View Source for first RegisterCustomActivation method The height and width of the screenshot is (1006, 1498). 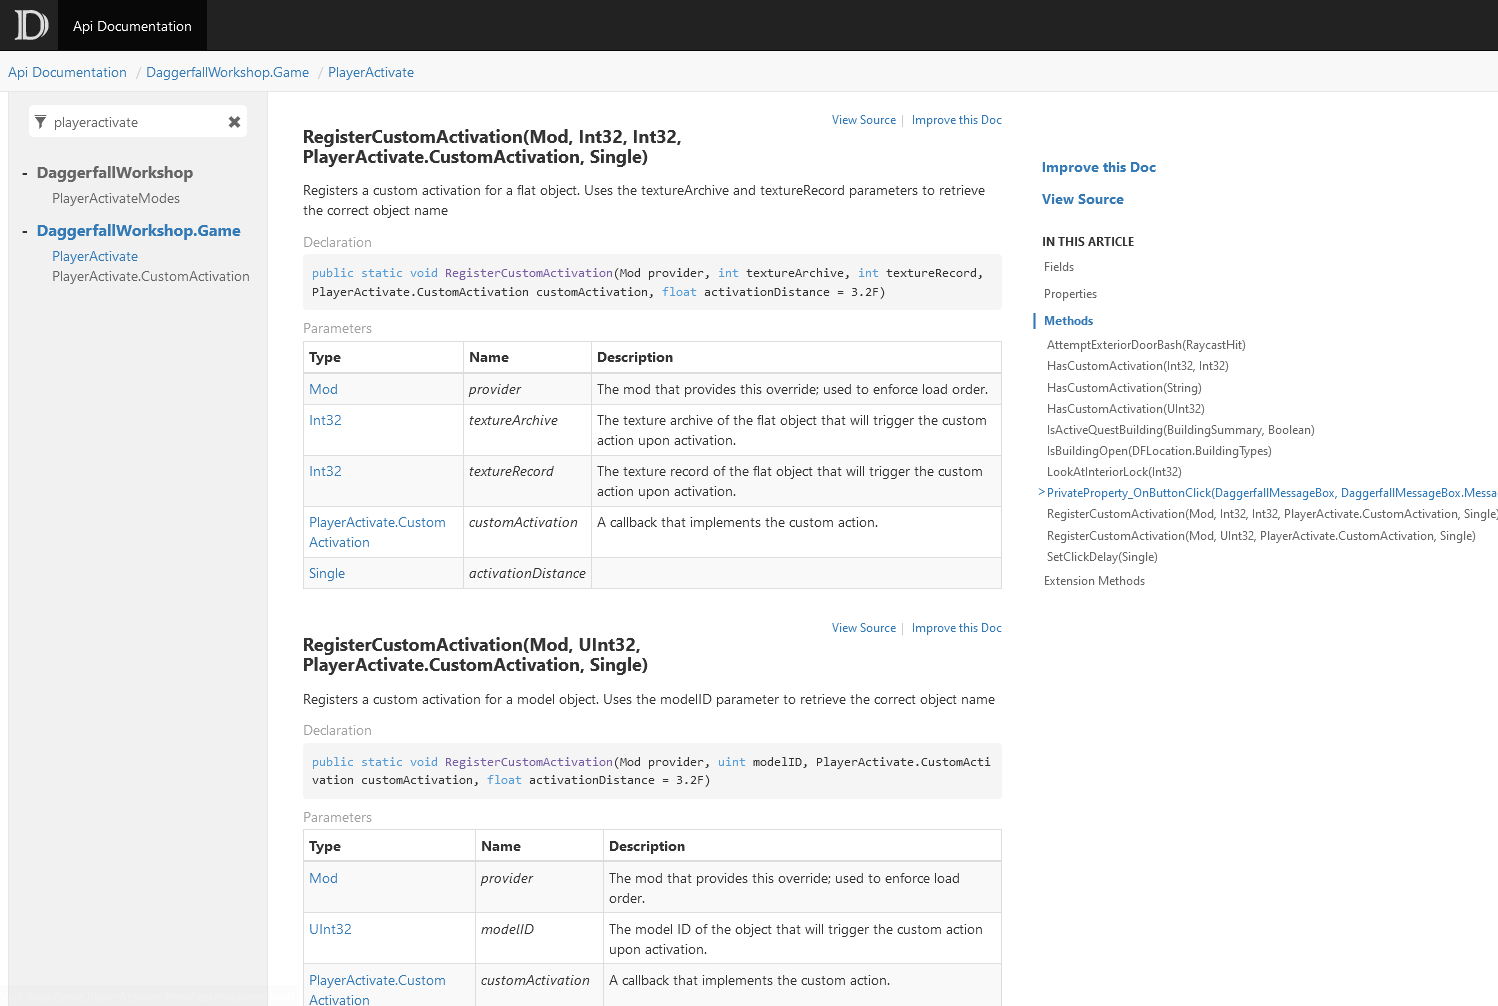pyautogui.click(x=864, y=120)
